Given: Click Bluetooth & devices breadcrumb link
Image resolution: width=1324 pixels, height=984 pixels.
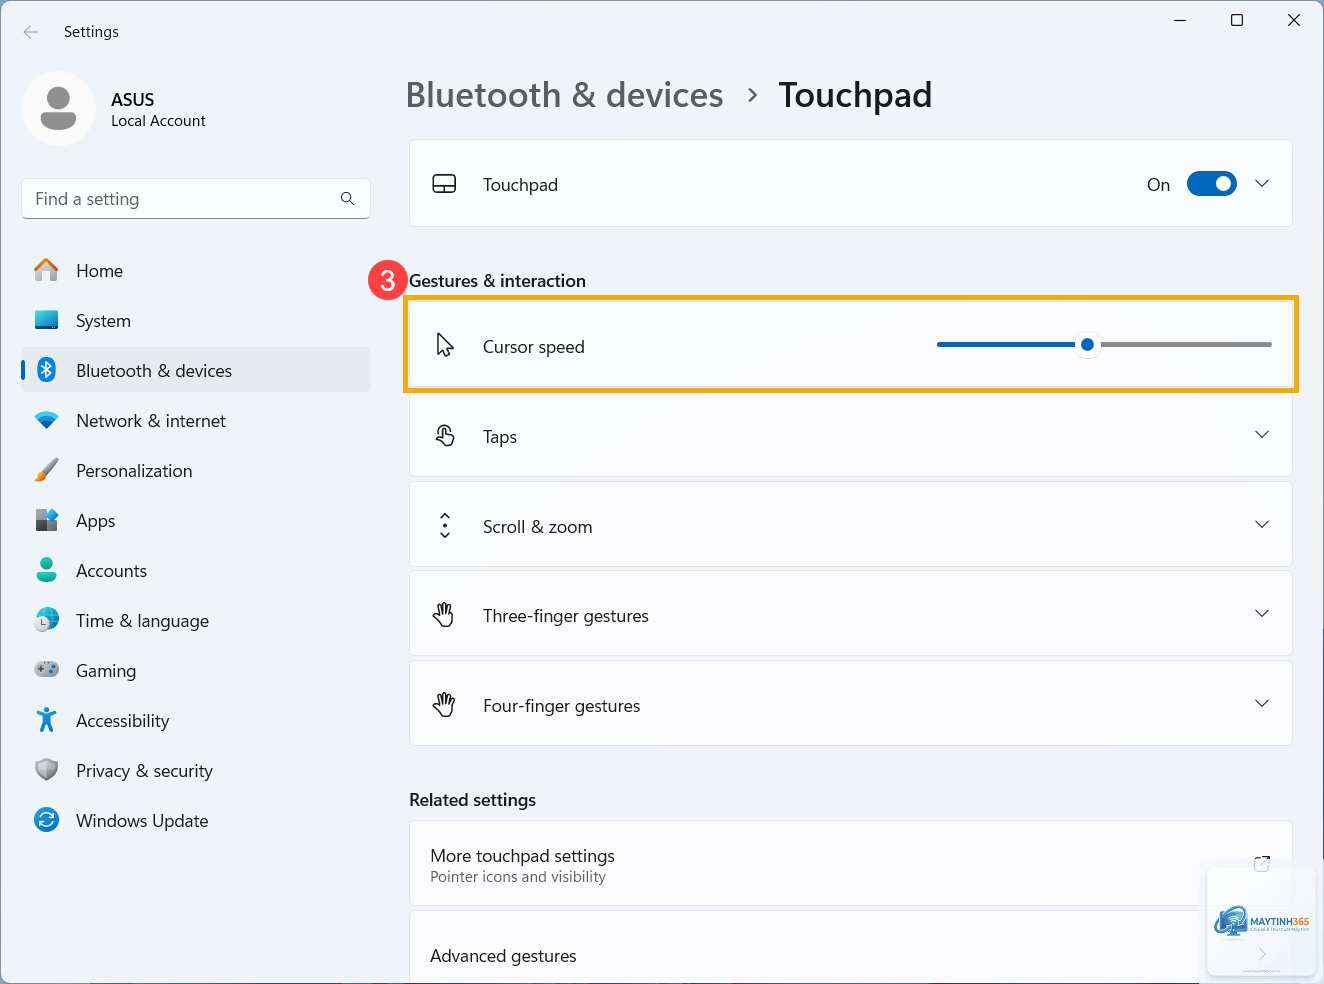Looking at the screenshot, I should click(x=564, y=95).
